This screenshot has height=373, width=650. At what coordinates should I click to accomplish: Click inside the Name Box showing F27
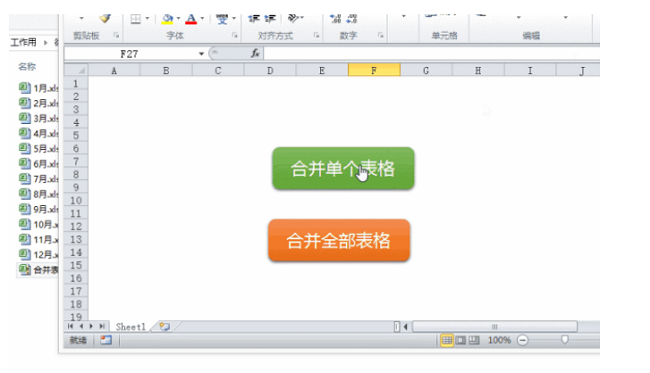click(129, 54)
